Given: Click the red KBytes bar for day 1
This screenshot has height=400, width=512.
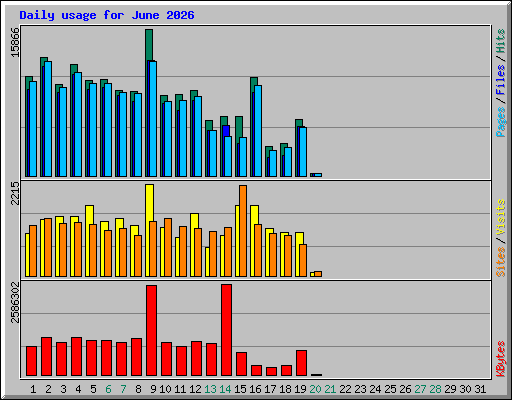Looking at the screenshot, I should [x=31, y=361].
